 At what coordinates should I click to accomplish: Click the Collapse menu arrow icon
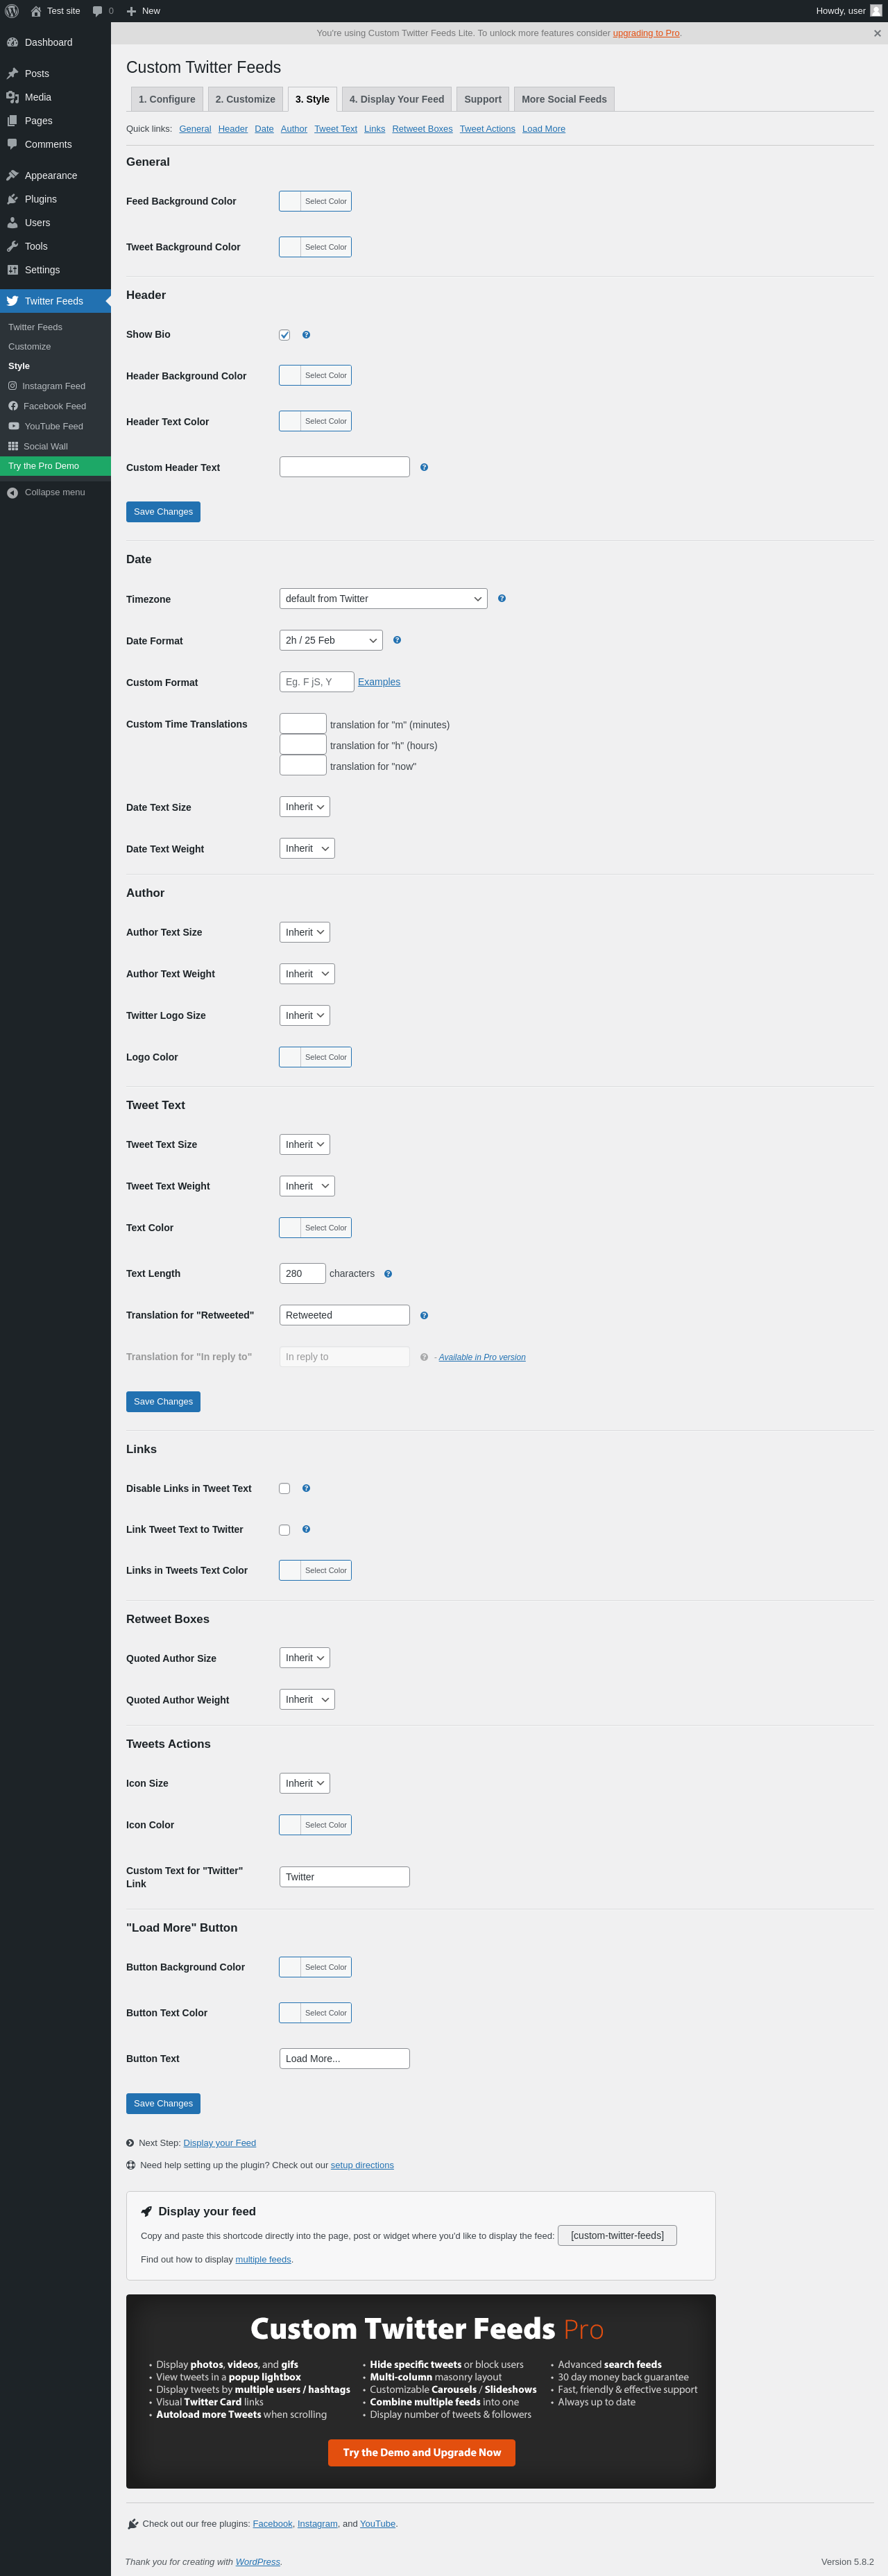[x=13, y=493]
